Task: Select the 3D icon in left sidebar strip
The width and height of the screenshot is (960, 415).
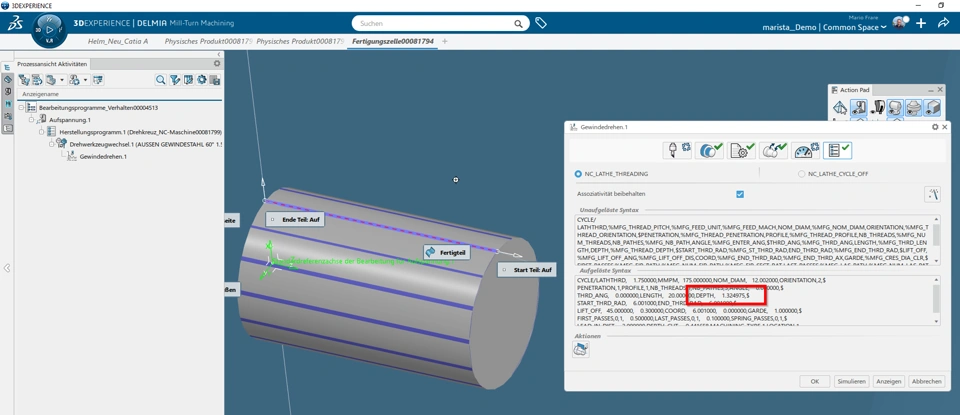Action: (7, 91)
